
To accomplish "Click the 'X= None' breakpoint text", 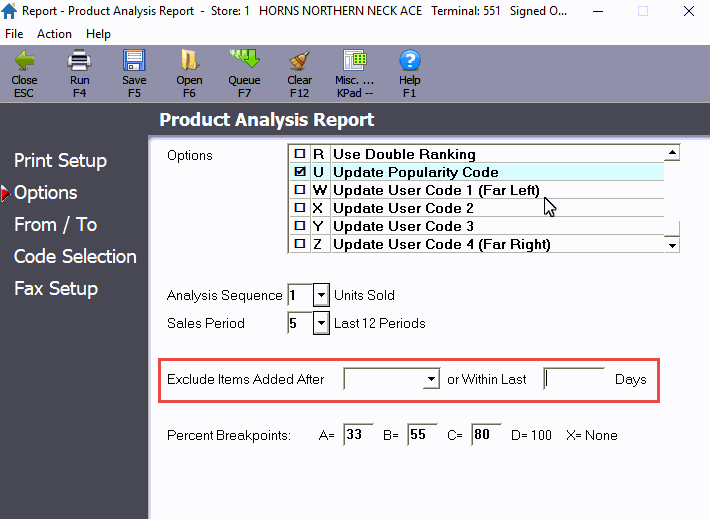I will (x=592, y=435).
